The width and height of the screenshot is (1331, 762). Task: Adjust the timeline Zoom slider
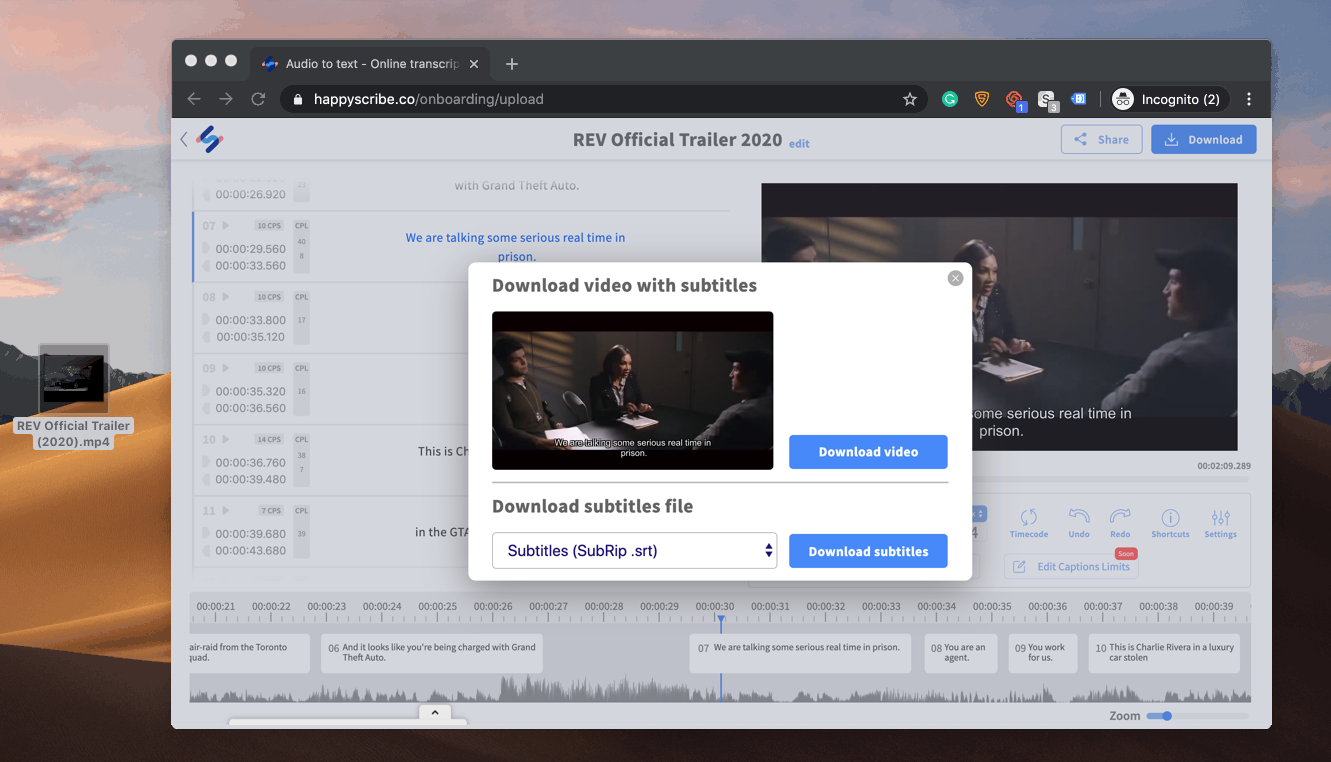[1166, 716]
